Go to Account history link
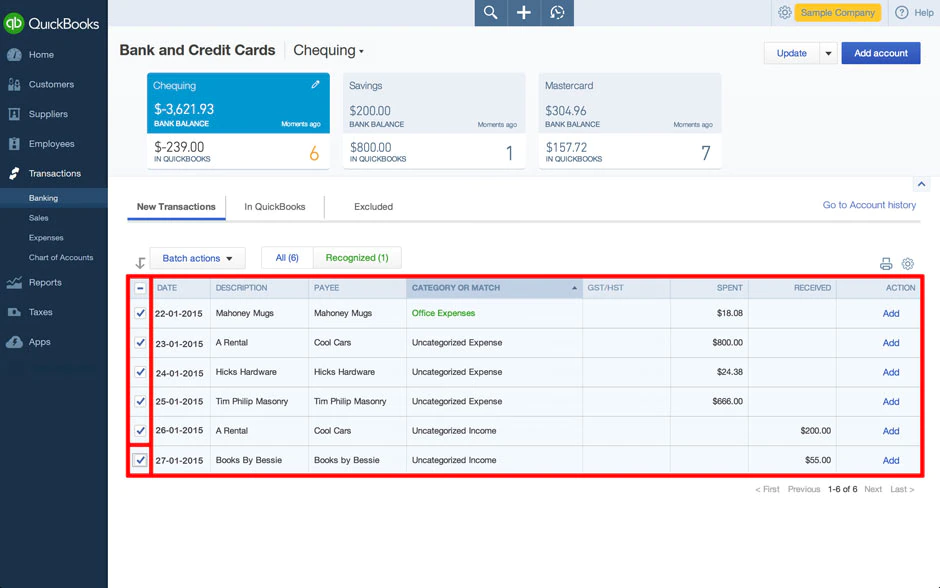Image resolution: width=940 pixels, height=588 pixels. [869, 205]
